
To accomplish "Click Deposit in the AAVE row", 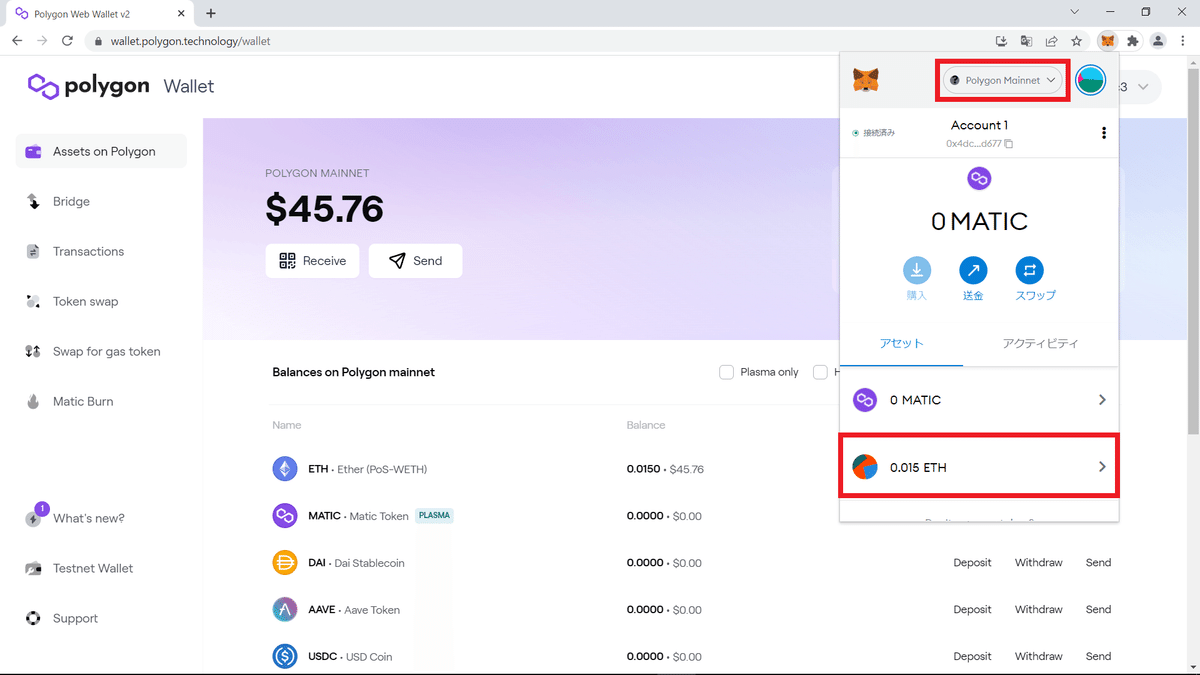I will tap(972, 609).
